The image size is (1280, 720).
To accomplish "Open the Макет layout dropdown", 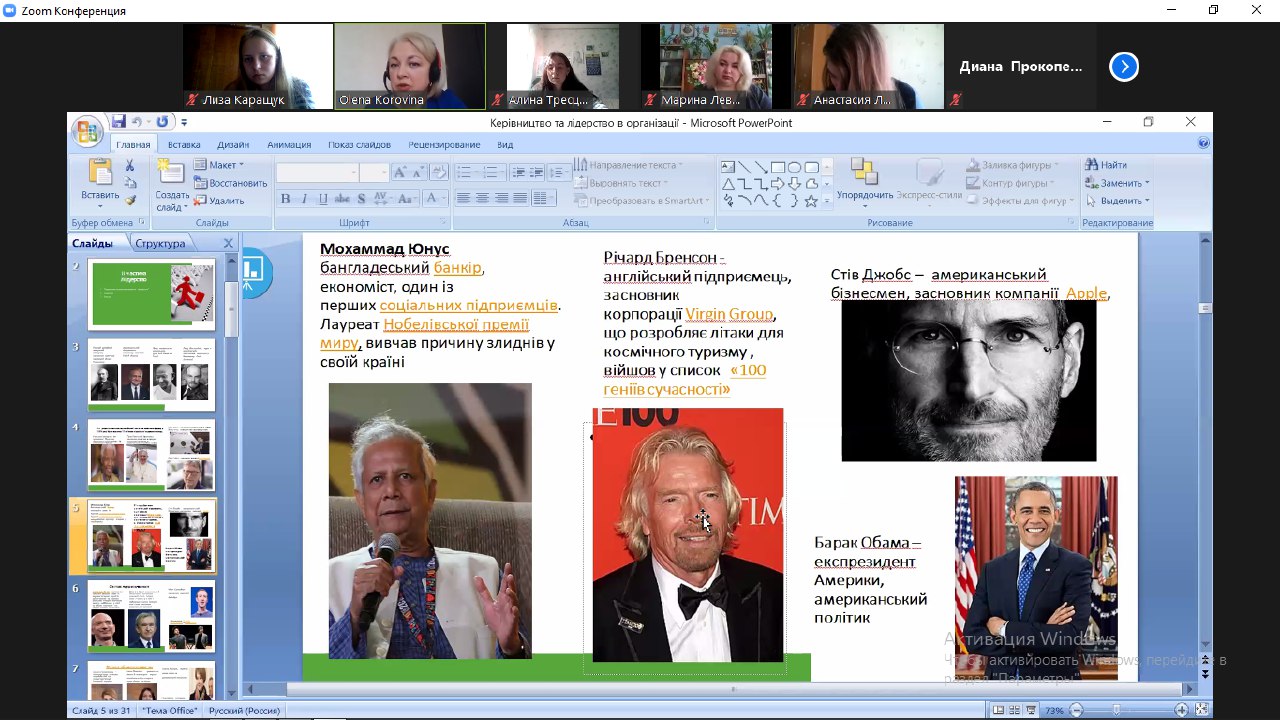I will 219,165.
